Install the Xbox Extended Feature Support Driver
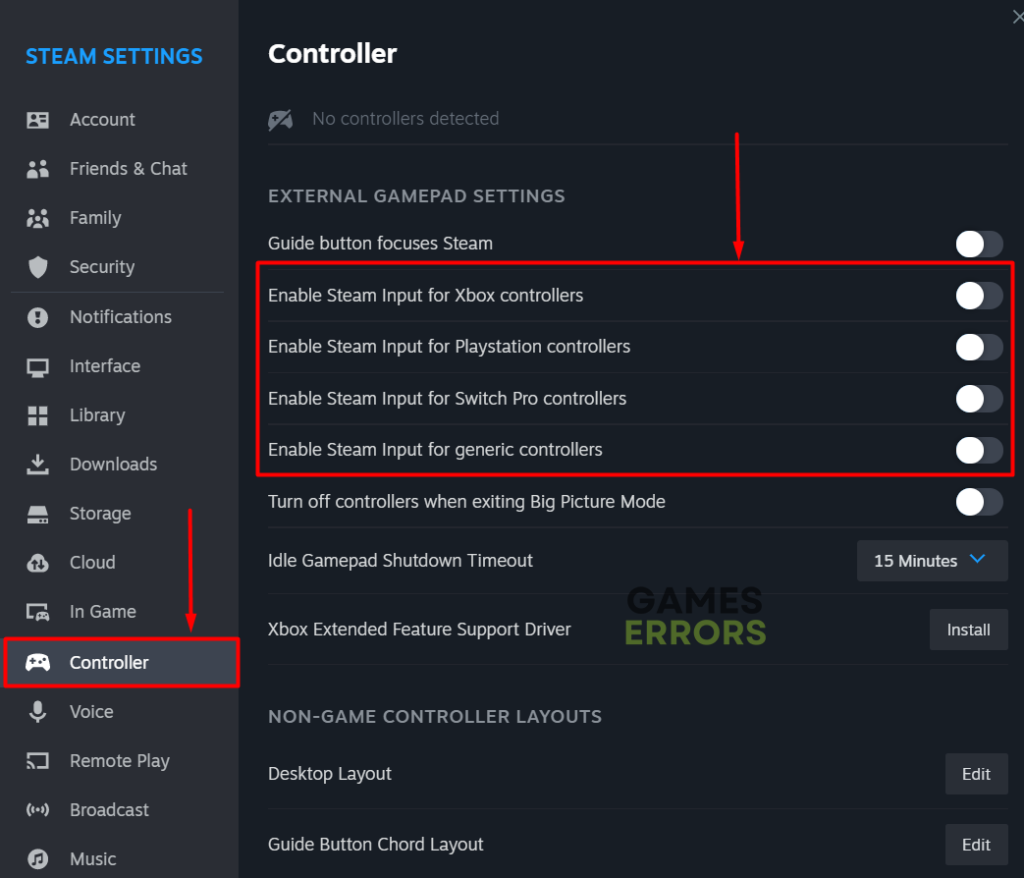Screen dimensions: 1024x878 tap(968, 629)
